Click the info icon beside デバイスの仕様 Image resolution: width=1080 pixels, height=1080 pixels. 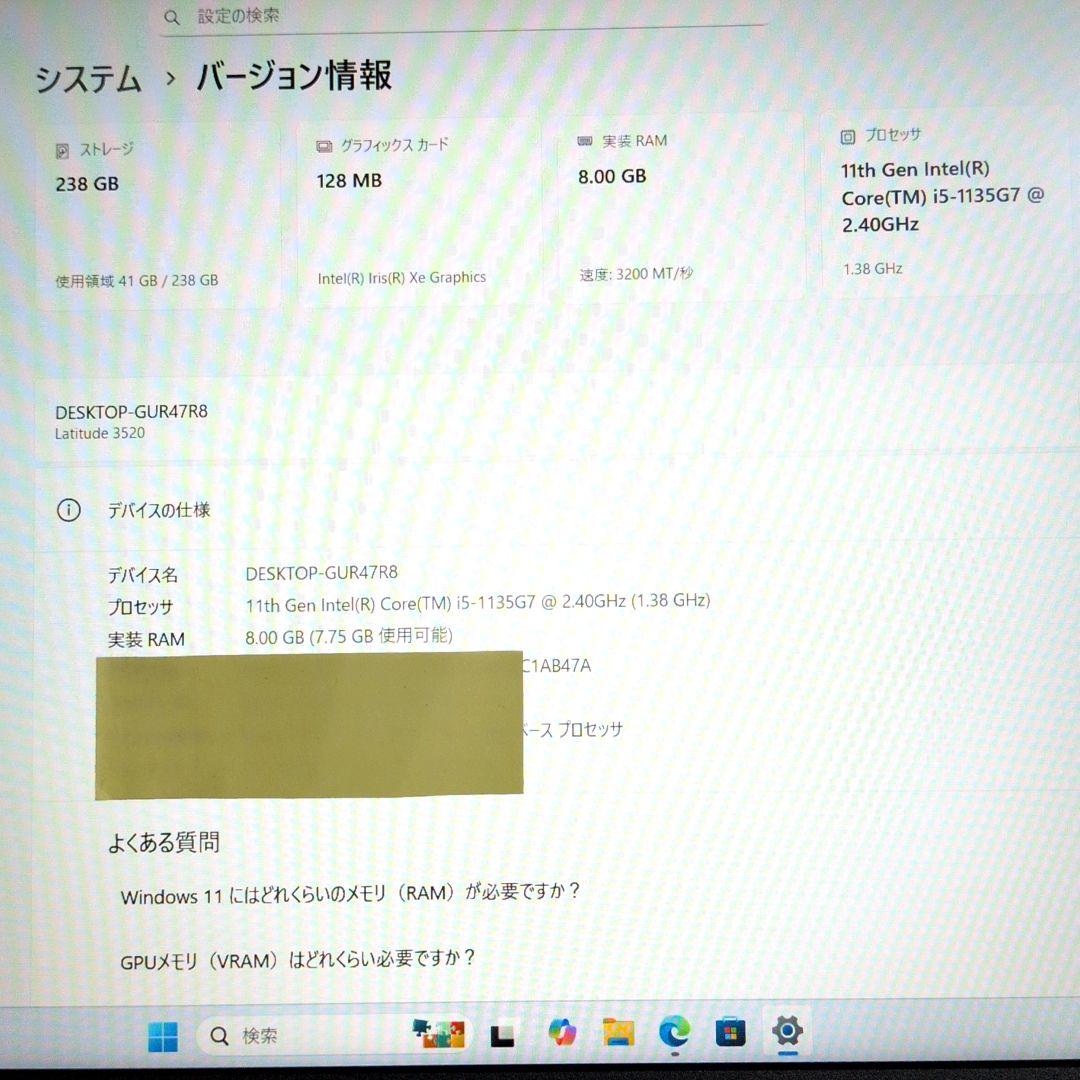tap(68, 510)
